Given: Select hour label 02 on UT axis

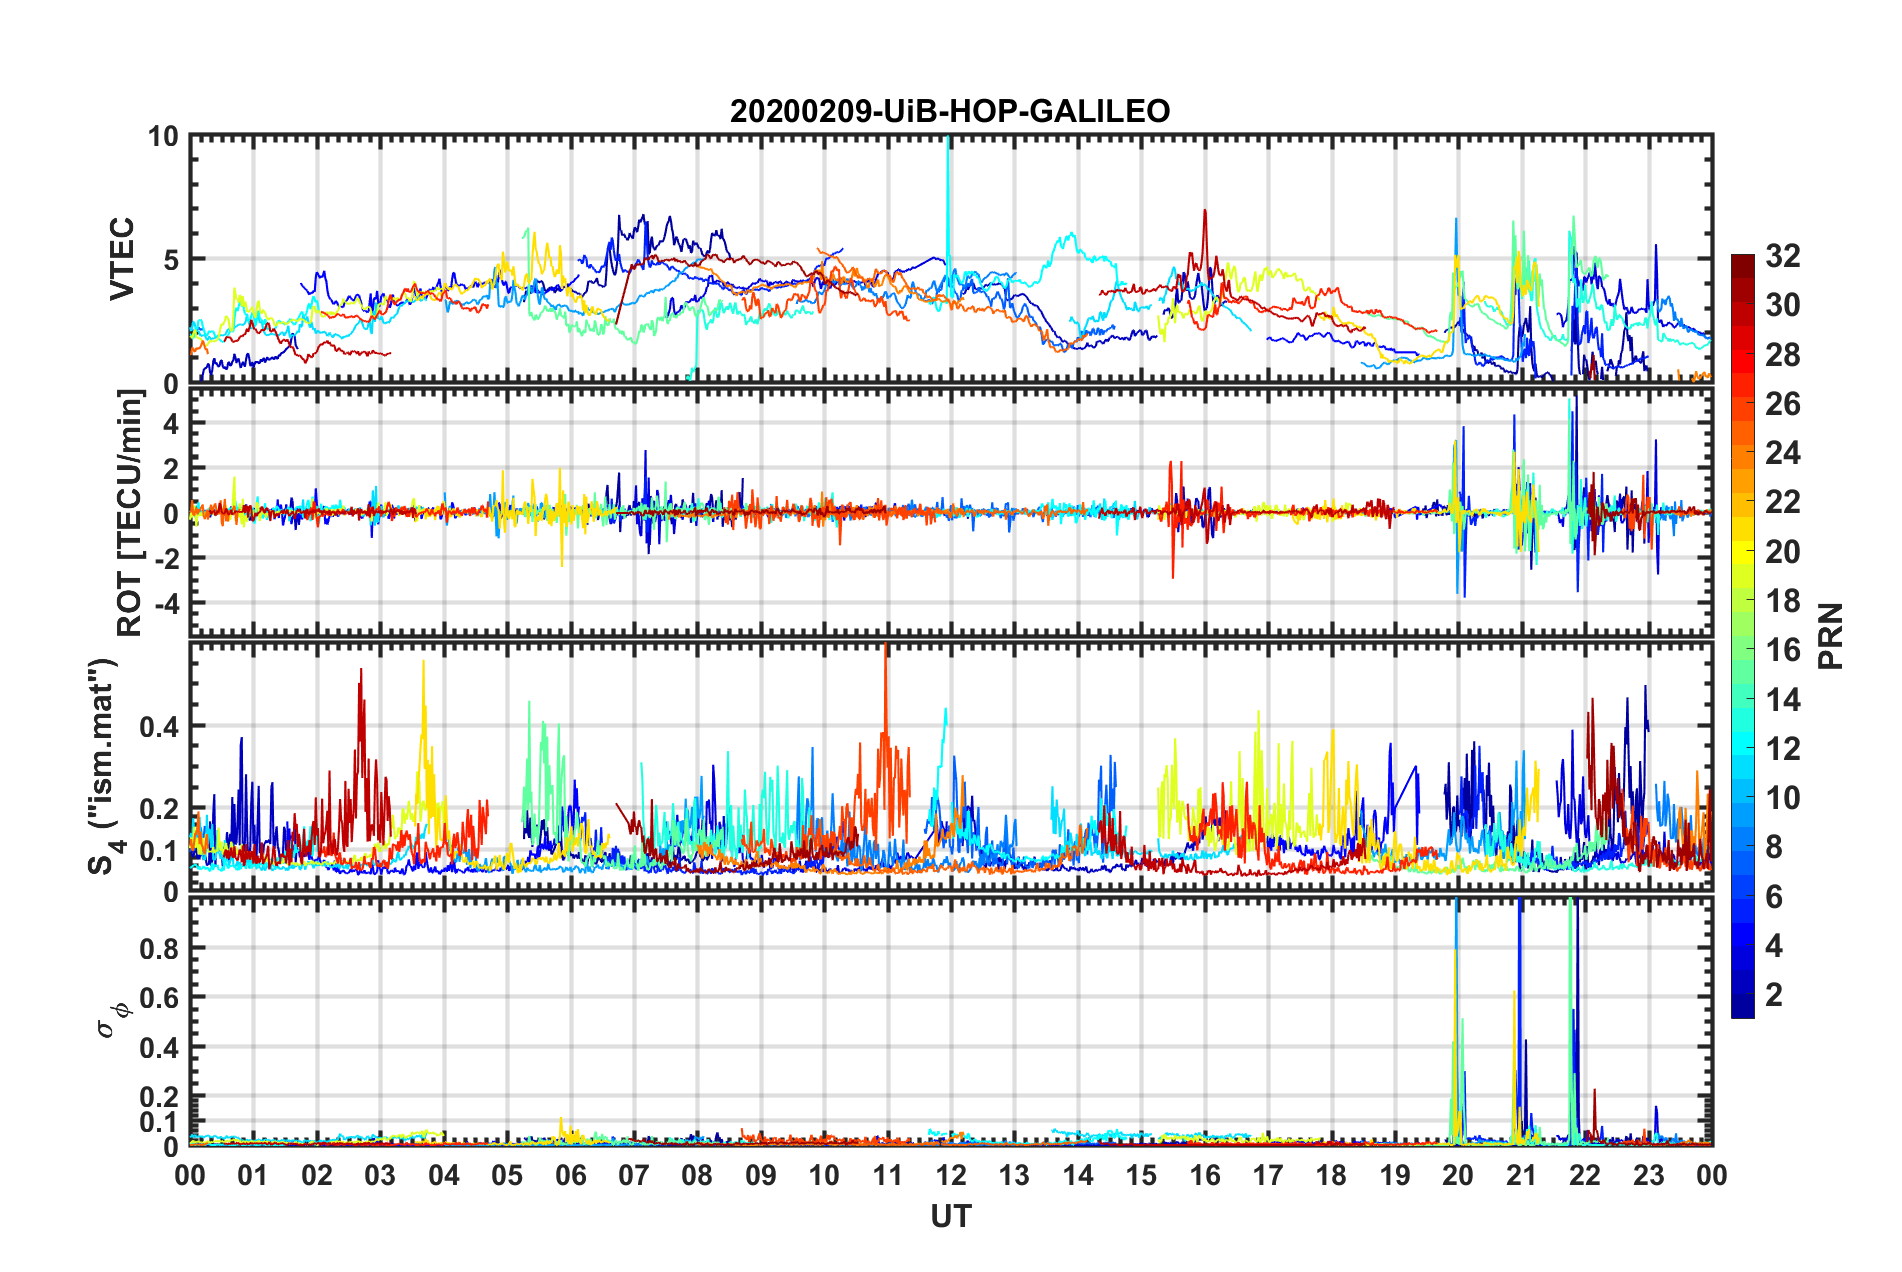Looking at the screenshot, I should click(317, 1175).
